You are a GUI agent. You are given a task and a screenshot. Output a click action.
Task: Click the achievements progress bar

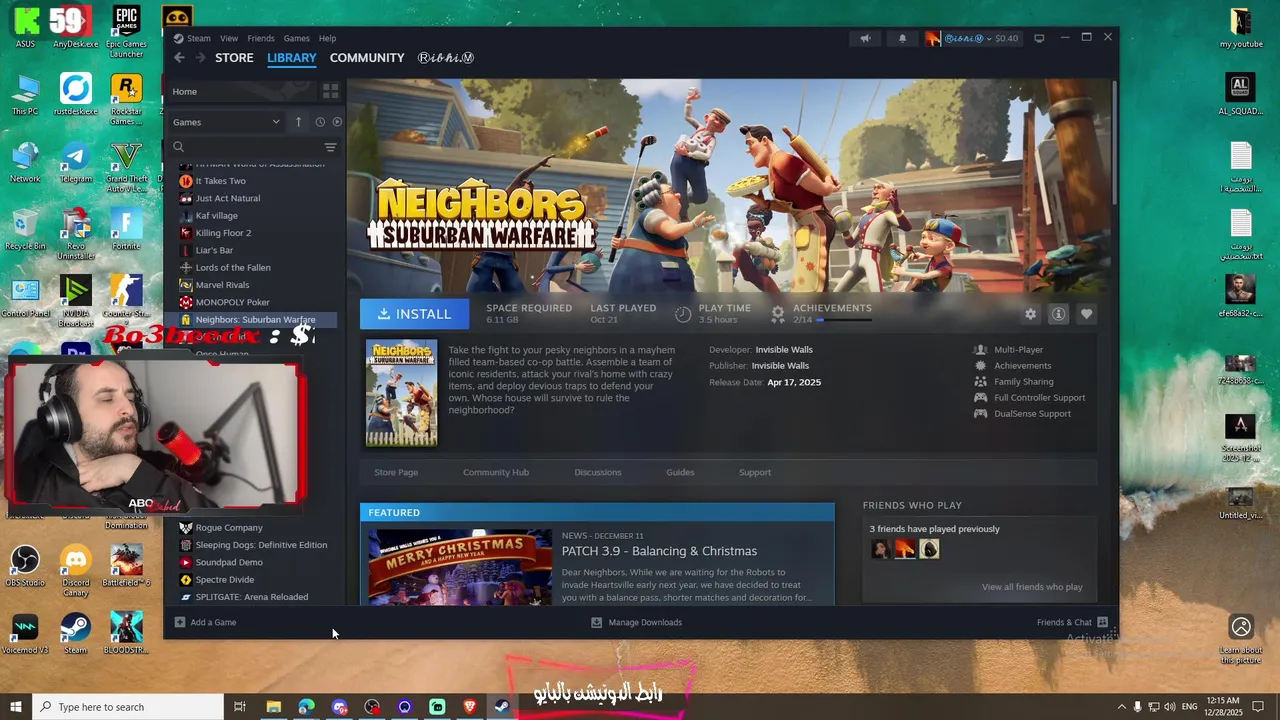pyautogui.click(x=844, y=320)
